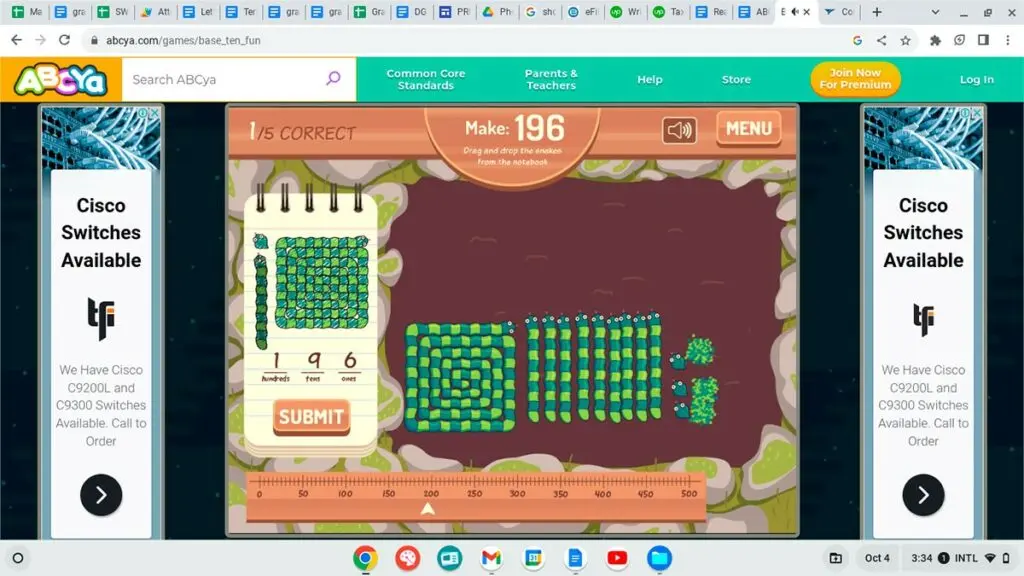The width and height of the screenshot is (1024, 576).
Task: Open the Chrome three-dot menu
Action: (1008, 40)
